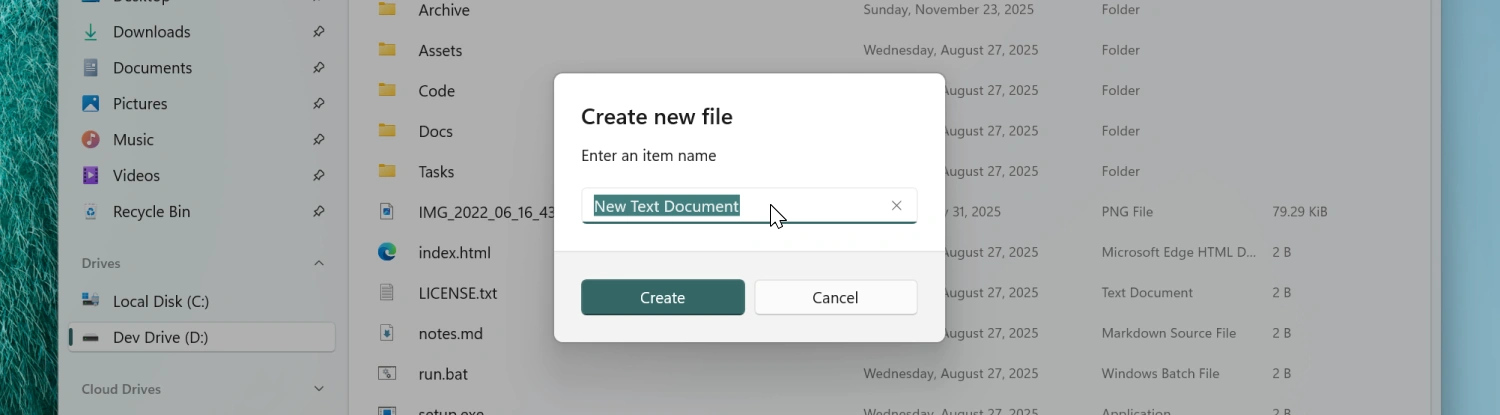Click the Edge icon for index.html
The width and height of the screenshot is (1500, 415).
click(x=387, y=253)
